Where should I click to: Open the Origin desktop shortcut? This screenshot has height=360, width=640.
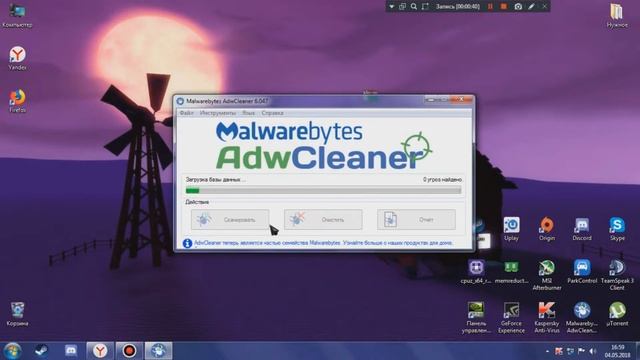pyautogui.click(x=547, y=229)
